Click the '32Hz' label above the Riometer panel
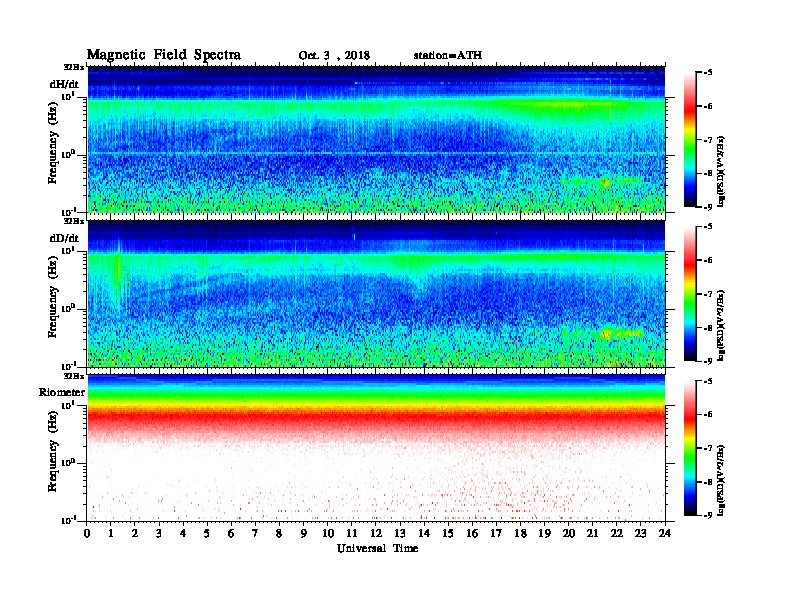Viewport: 792px width, 612px height. point(74,376)
